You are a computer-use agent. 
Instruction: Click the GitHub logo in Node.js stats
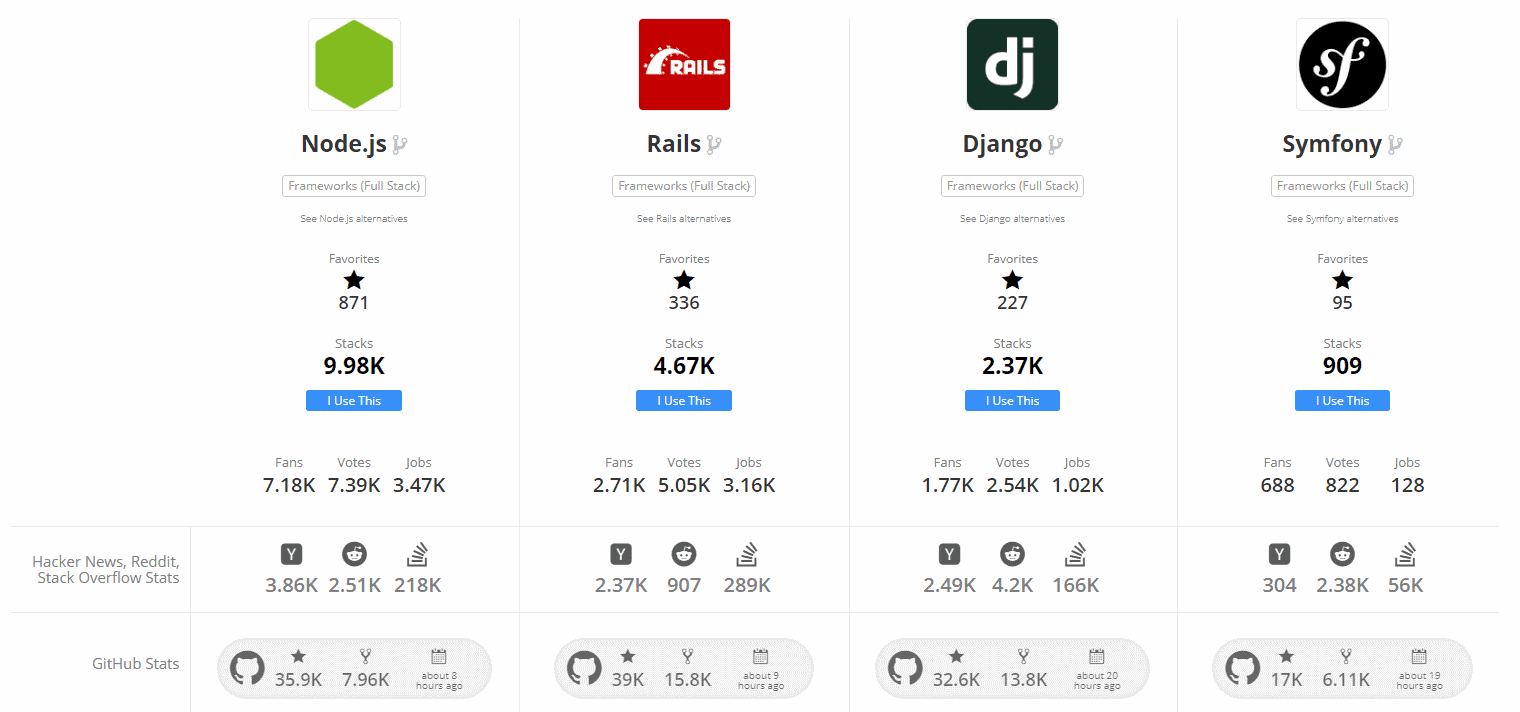247,668
